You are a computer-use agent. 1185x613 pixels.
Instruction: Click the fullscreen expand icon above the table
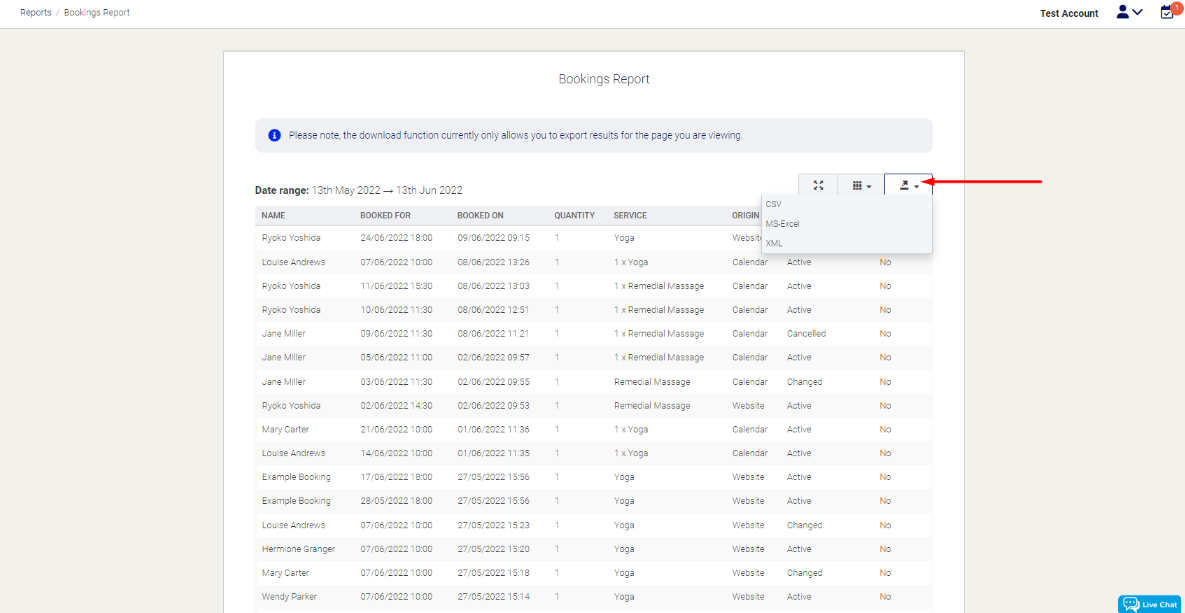818,185
